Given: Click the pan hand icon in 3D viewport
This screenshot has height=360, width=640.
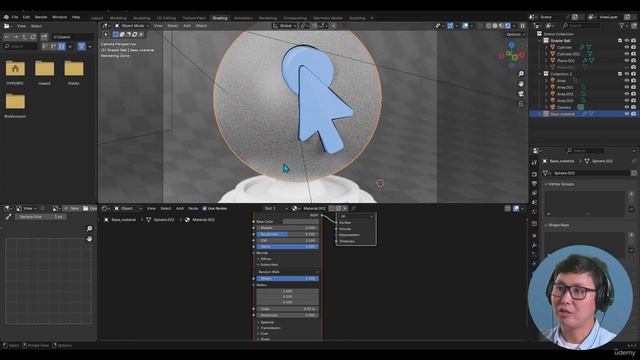Looking at the screenshot, I should (x=521, y=84).
